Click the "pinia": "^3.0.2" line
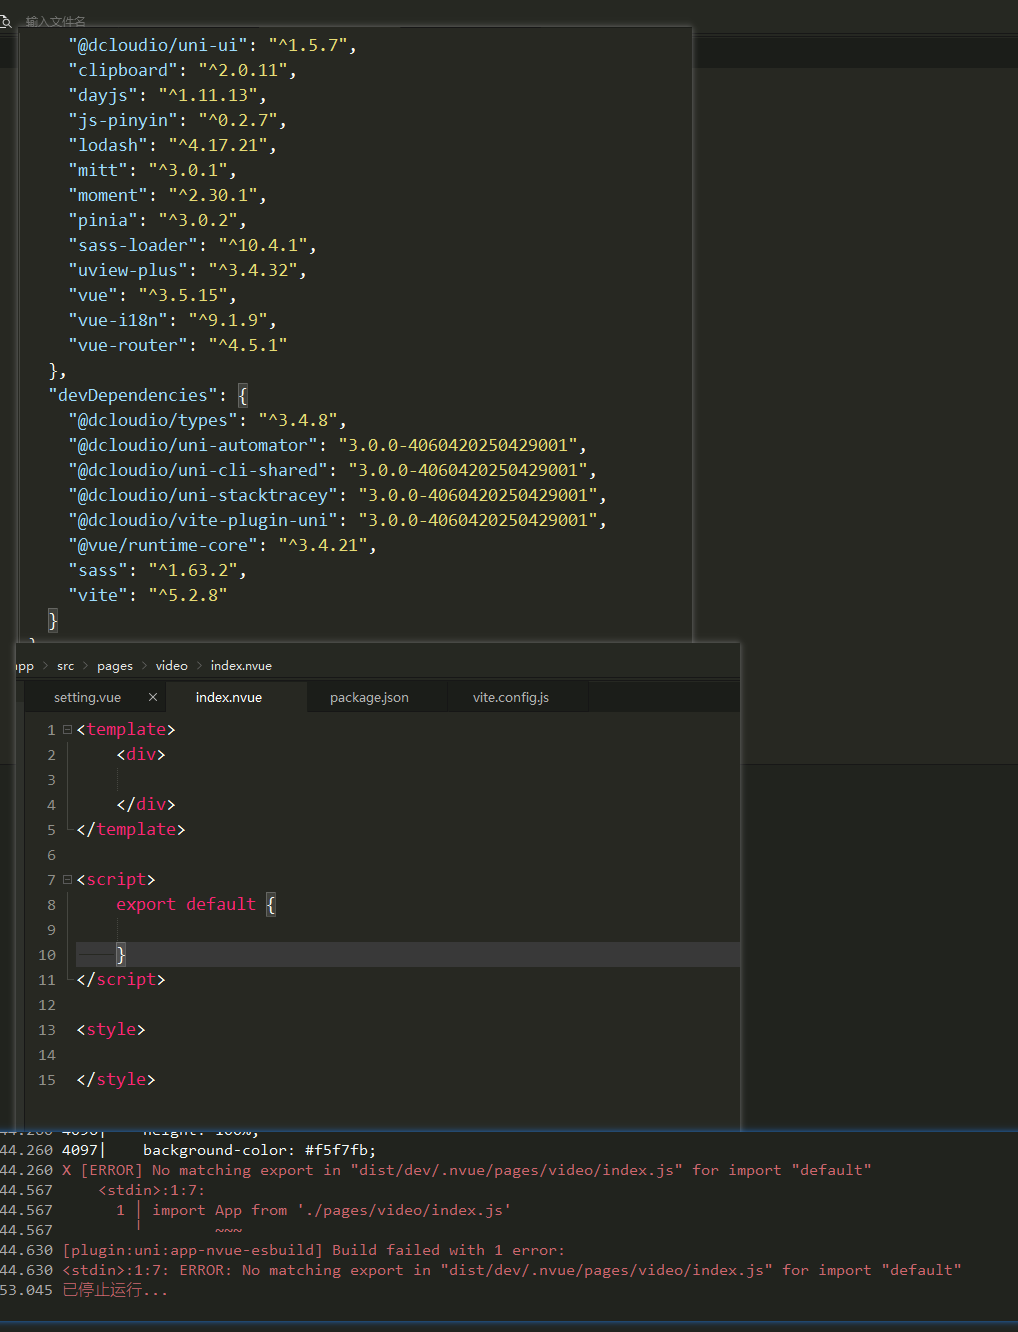Viewport: 1018px width, 1332px height. tap(157, 220)
